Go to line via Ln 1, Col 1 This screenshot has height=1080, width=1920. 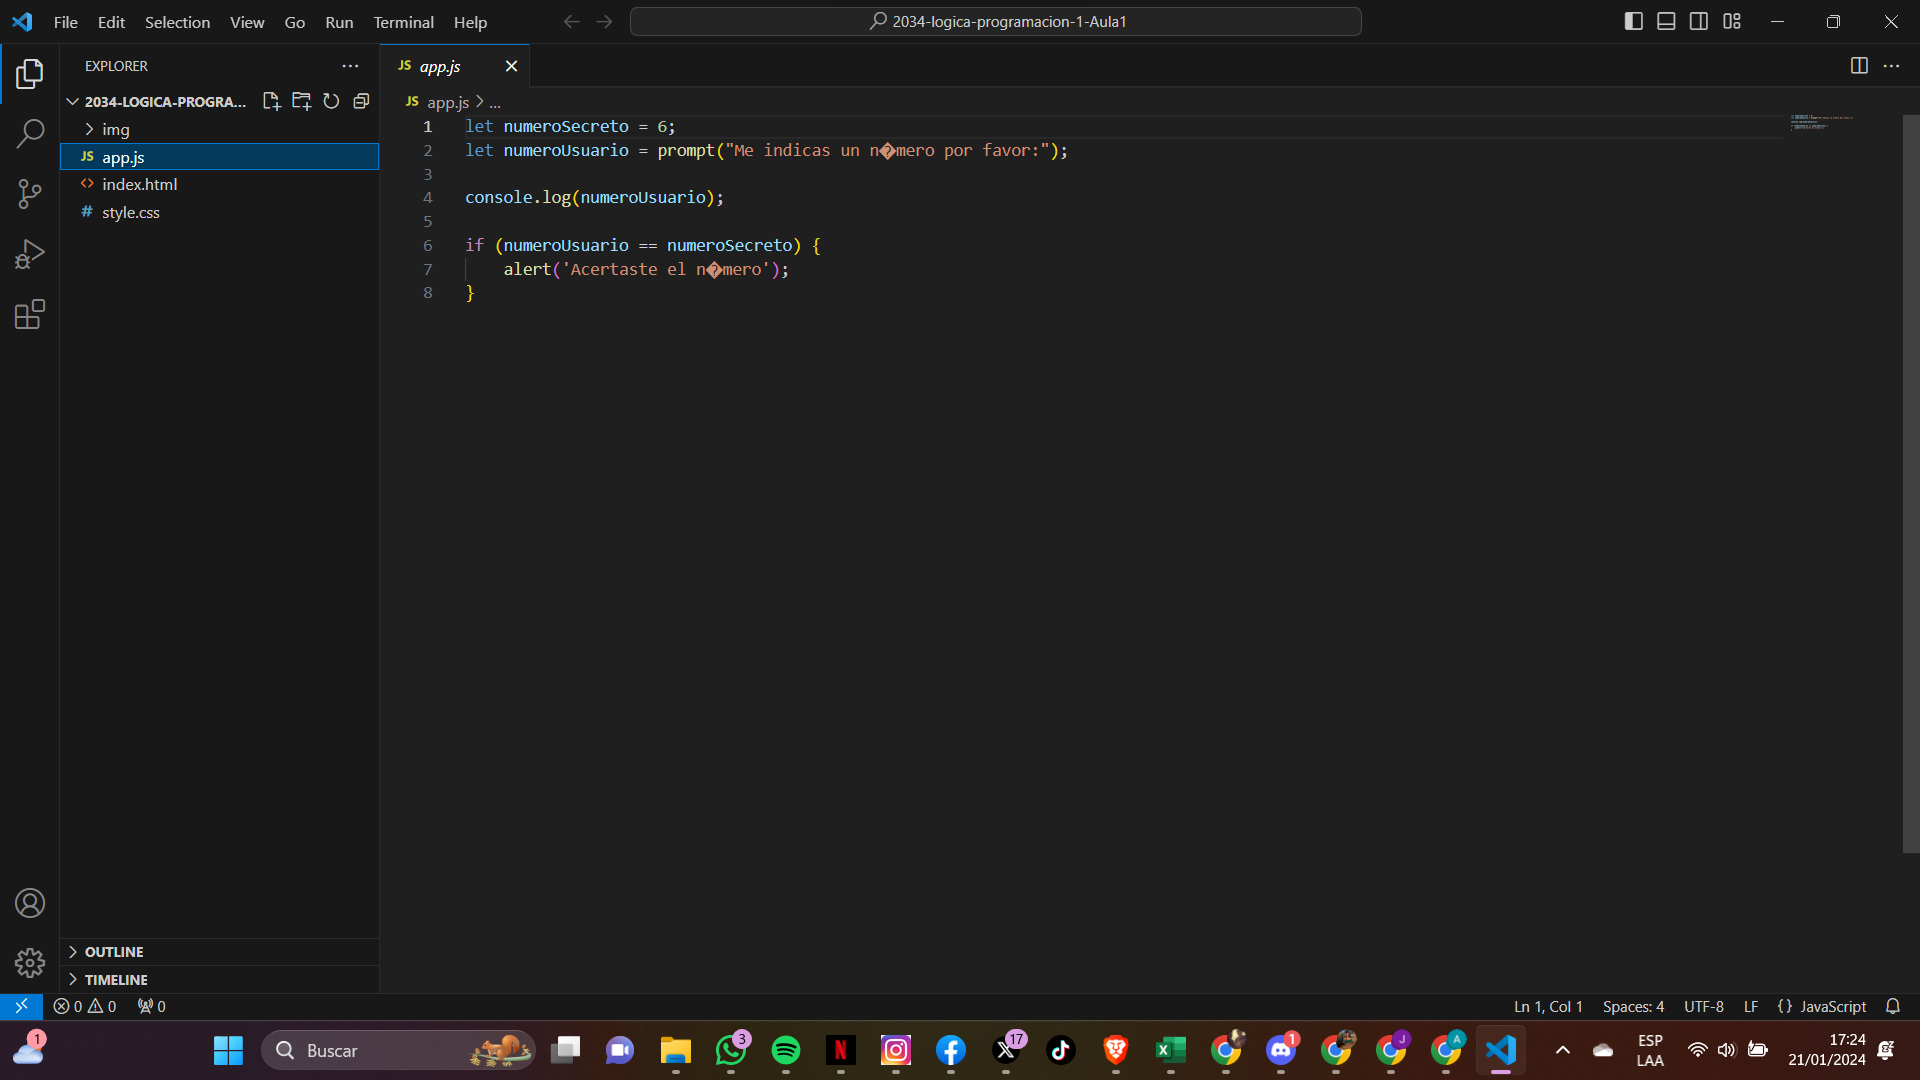tap(1548, 1006)
